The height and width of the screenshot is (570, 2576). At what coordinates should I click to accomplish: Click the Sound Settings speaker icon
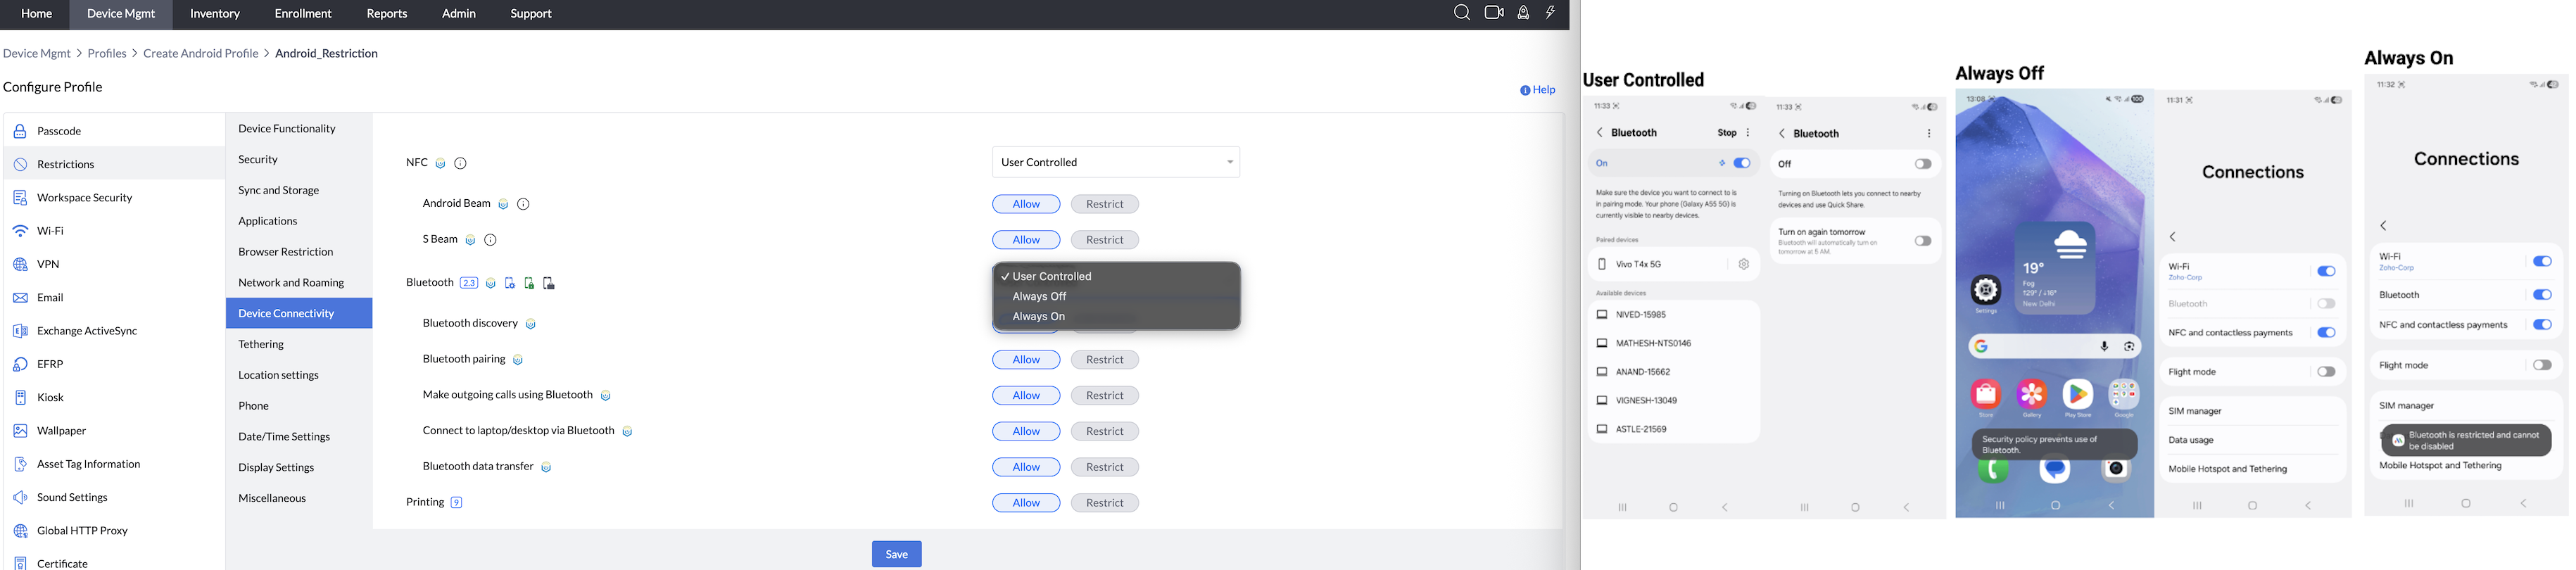coord(20,498)
